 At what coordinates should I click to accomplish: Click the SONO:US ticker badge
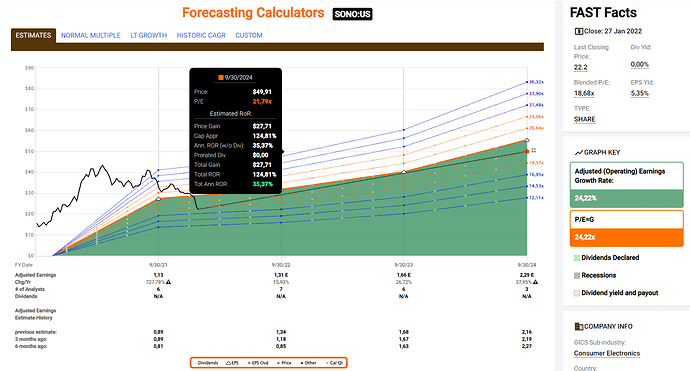[352, 14]
